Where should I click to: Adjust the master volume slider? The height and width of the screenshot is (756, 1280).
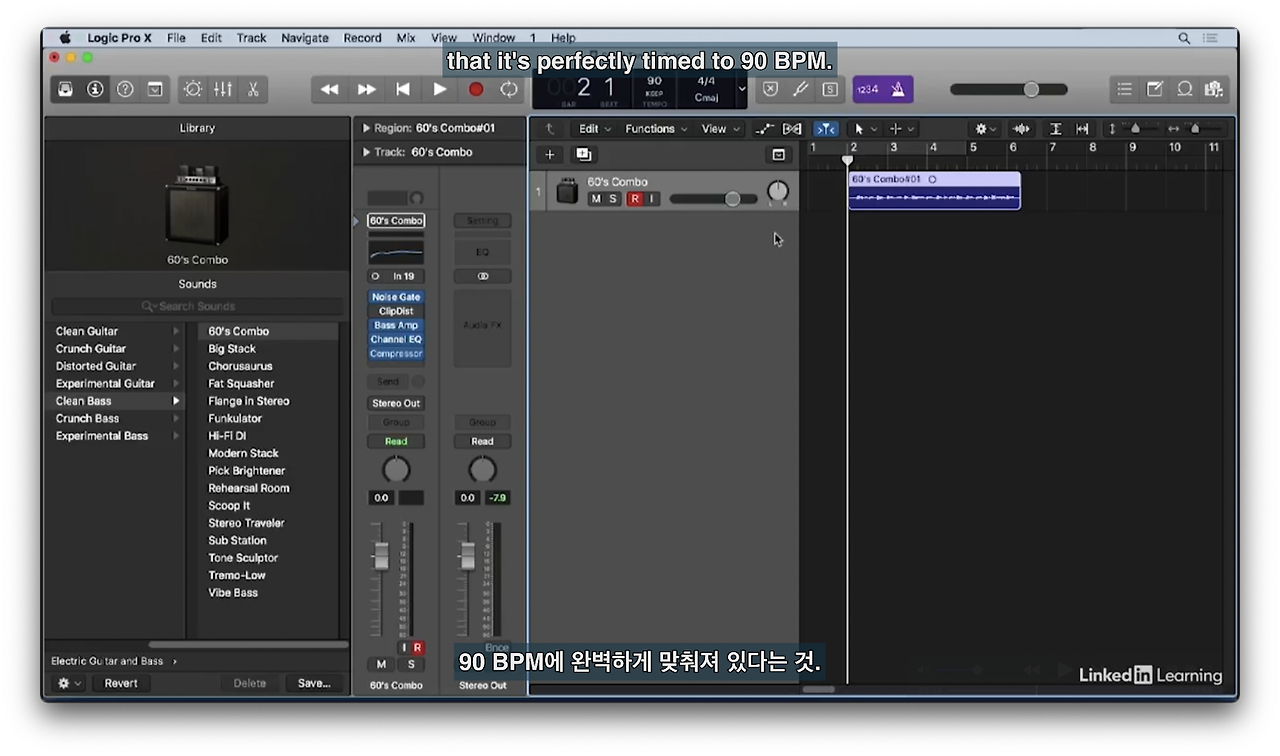[1008, 89]
